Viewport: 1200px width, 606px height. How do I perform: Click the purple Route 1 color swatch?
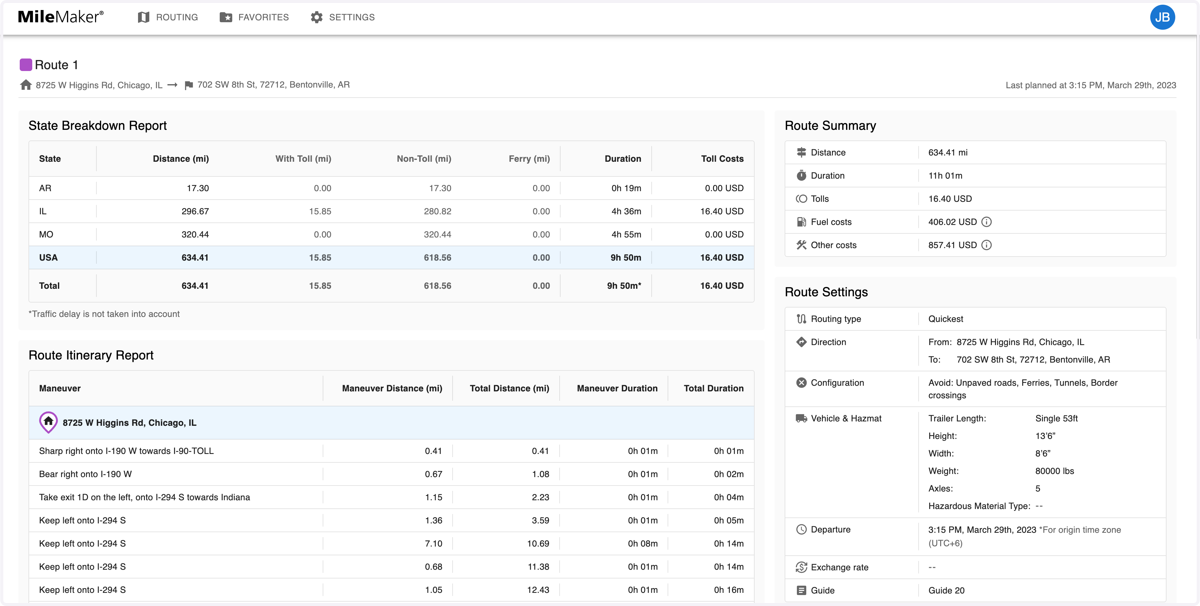[26, 64]
